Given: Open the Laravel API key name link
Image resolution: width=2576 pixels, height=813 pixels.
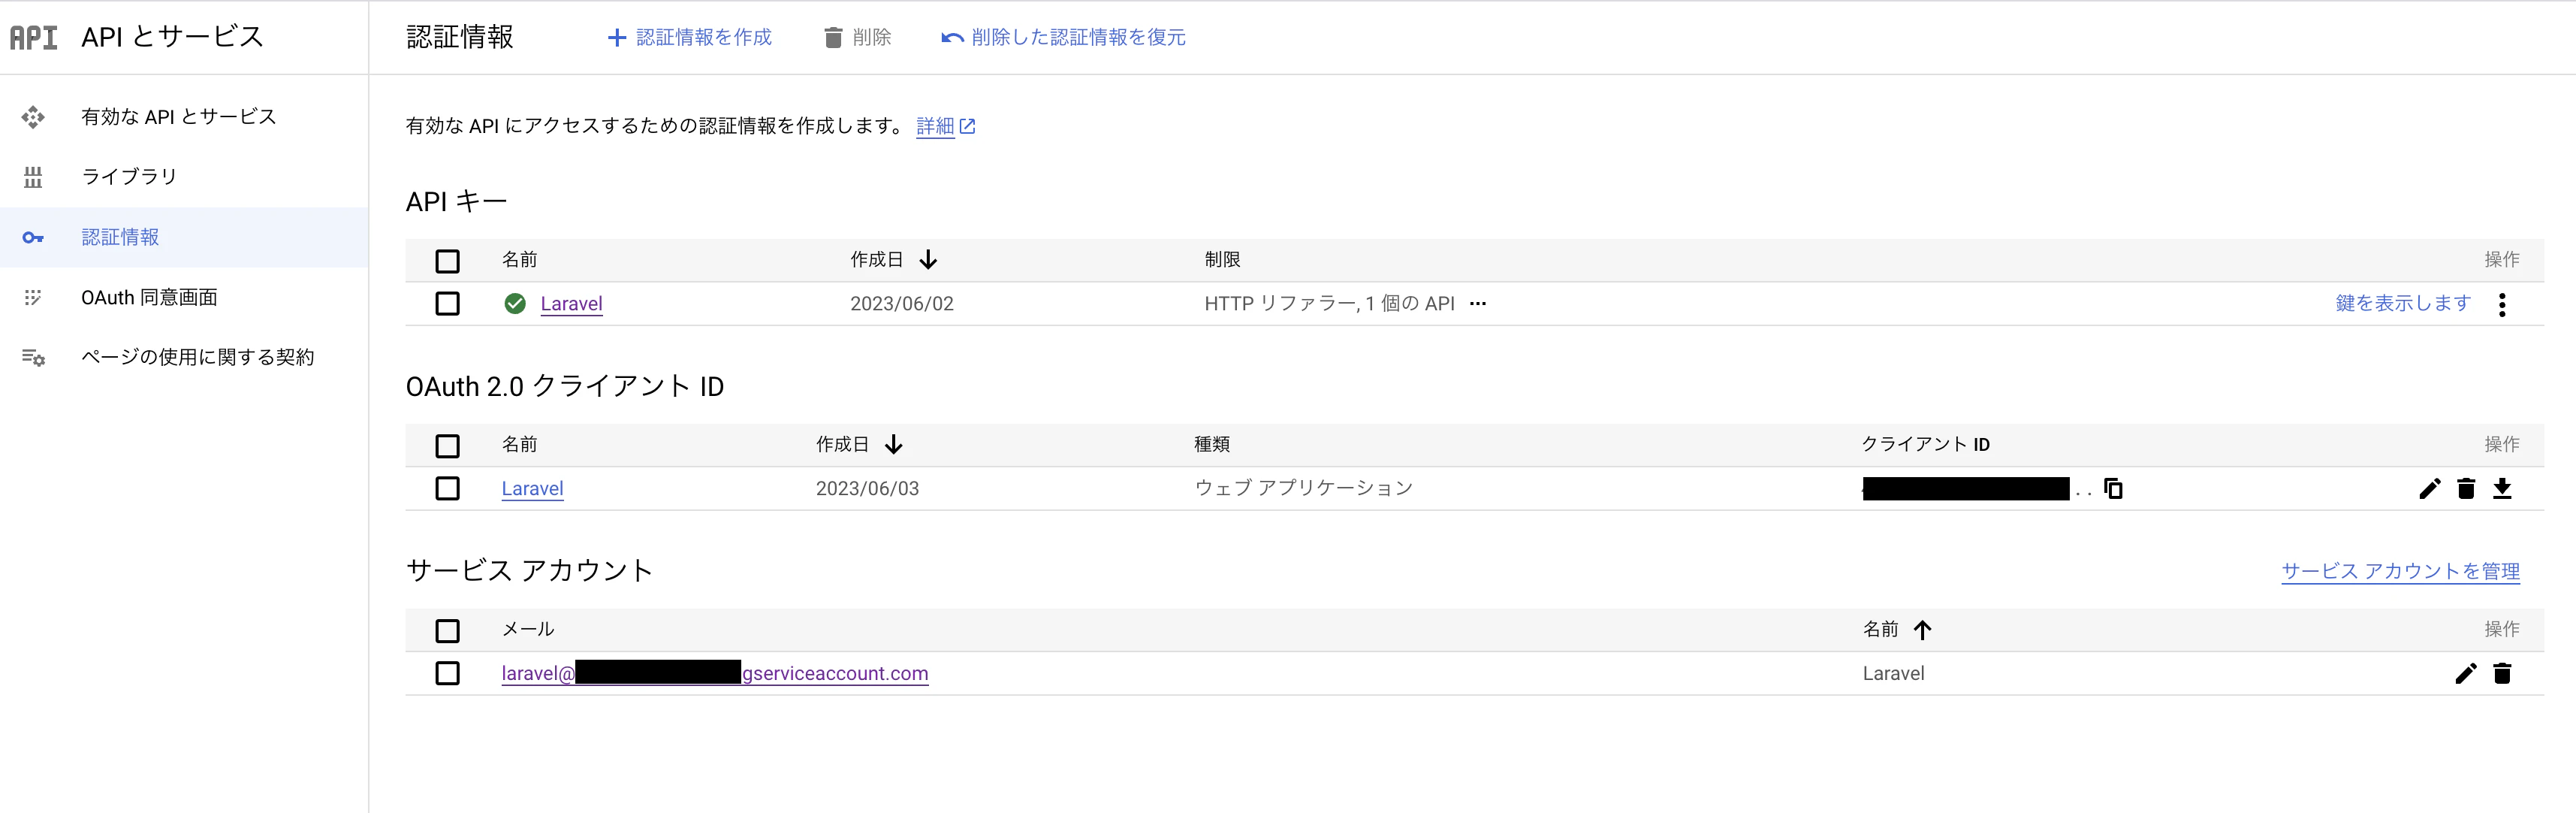Looking at the screenshot, I should (571, 304).
